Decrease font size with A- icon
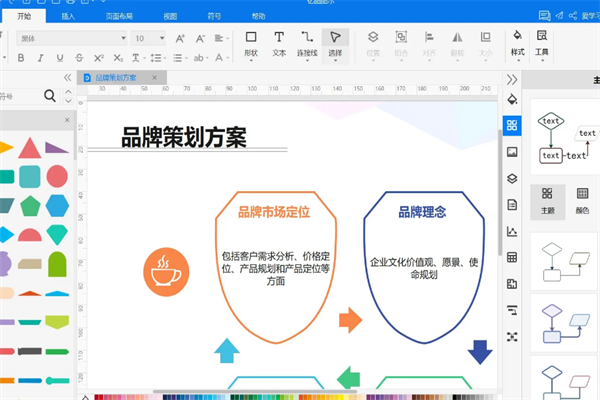 click(x=200, y=38)
